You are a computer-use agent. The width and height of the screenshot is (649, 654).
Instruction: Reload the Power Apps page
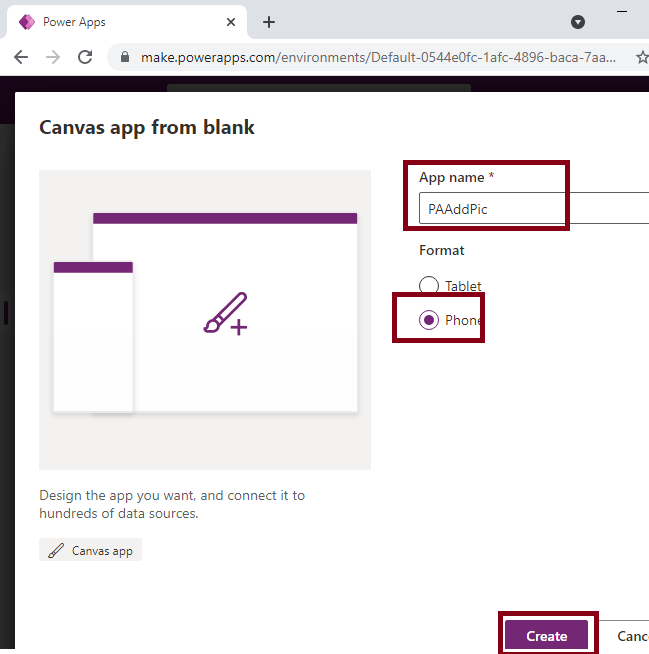tap(85, 57)
